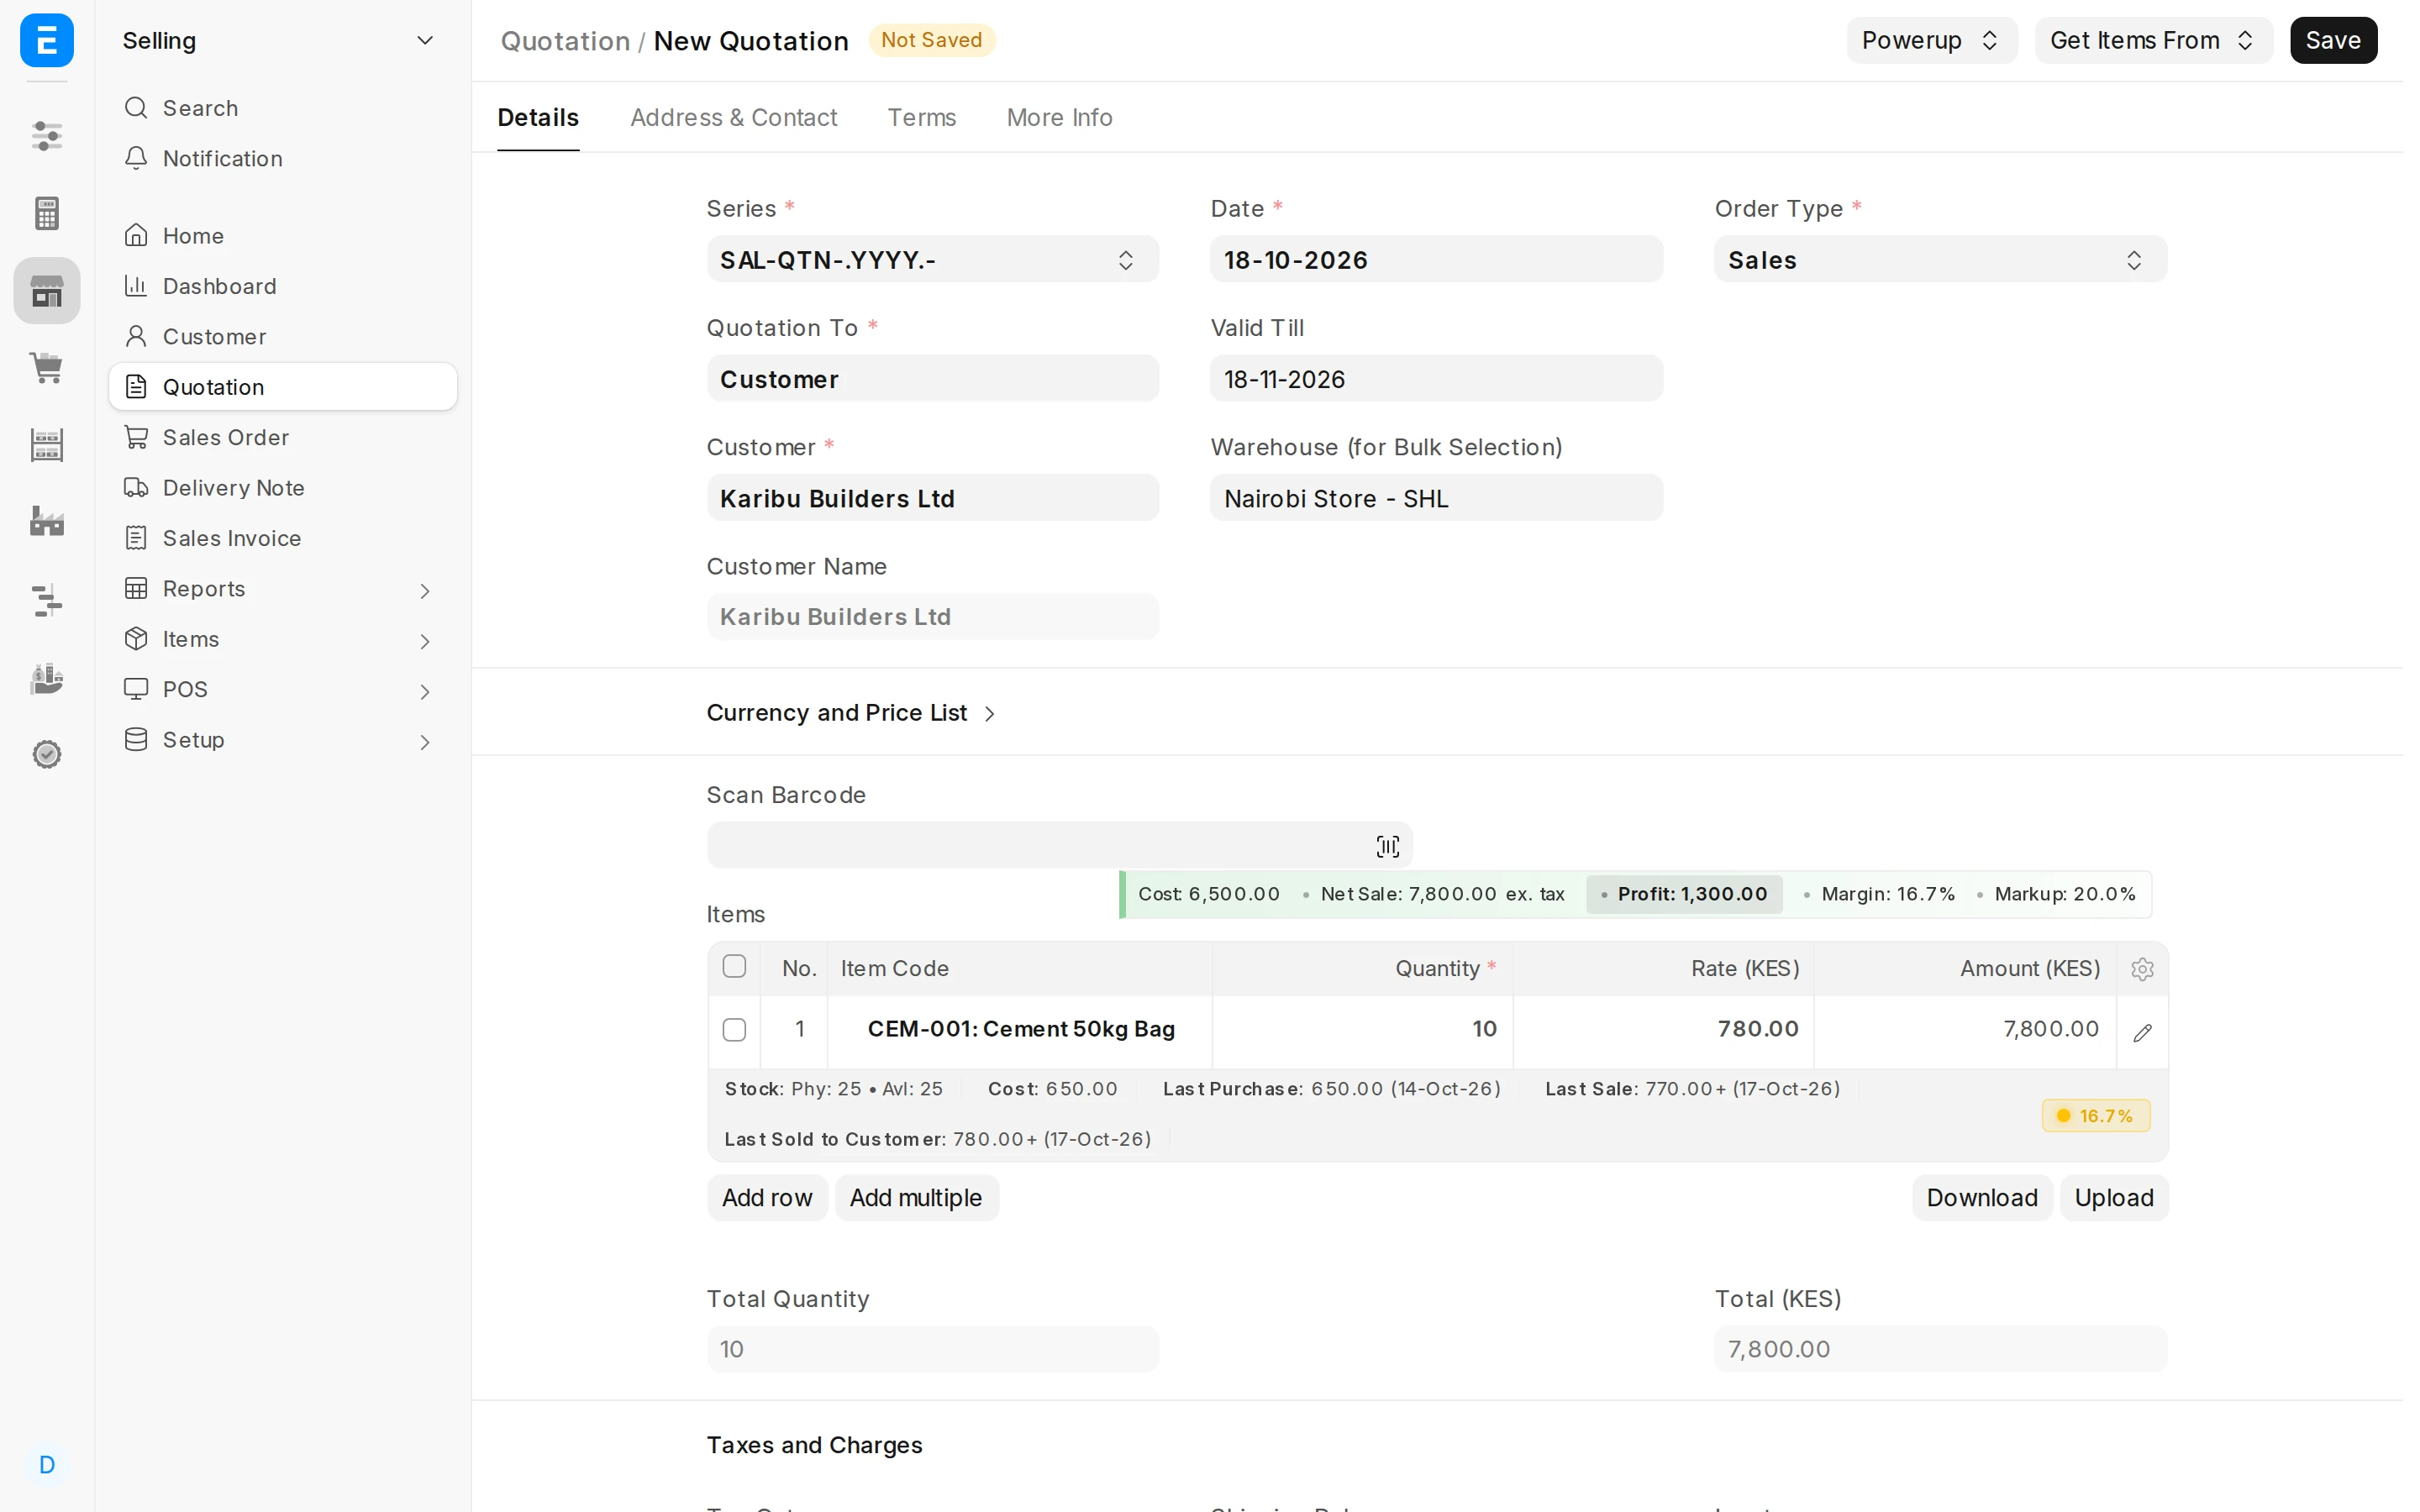Click the Scan Barcode input field
This screenshot has height=1512, width=2420.
click(1059, 846)
